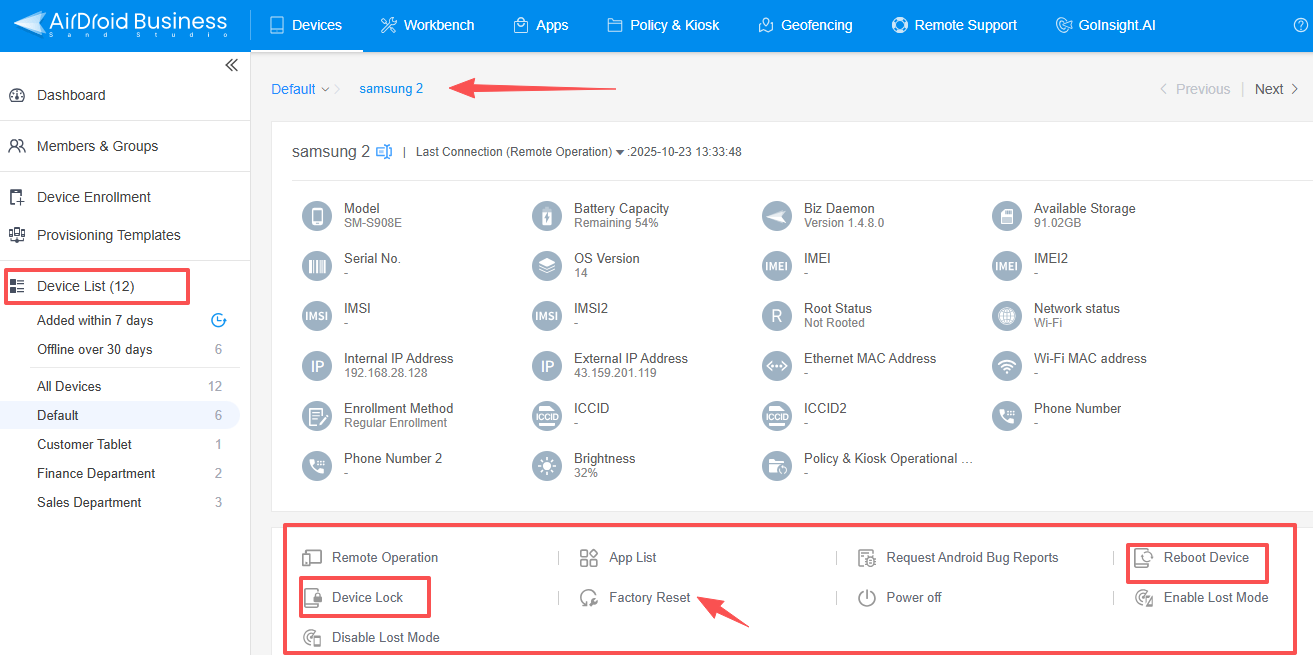Collapse the left sidebar with the chevrons
The height and width of the screenshot is (655, 1313).
[231, 64]
